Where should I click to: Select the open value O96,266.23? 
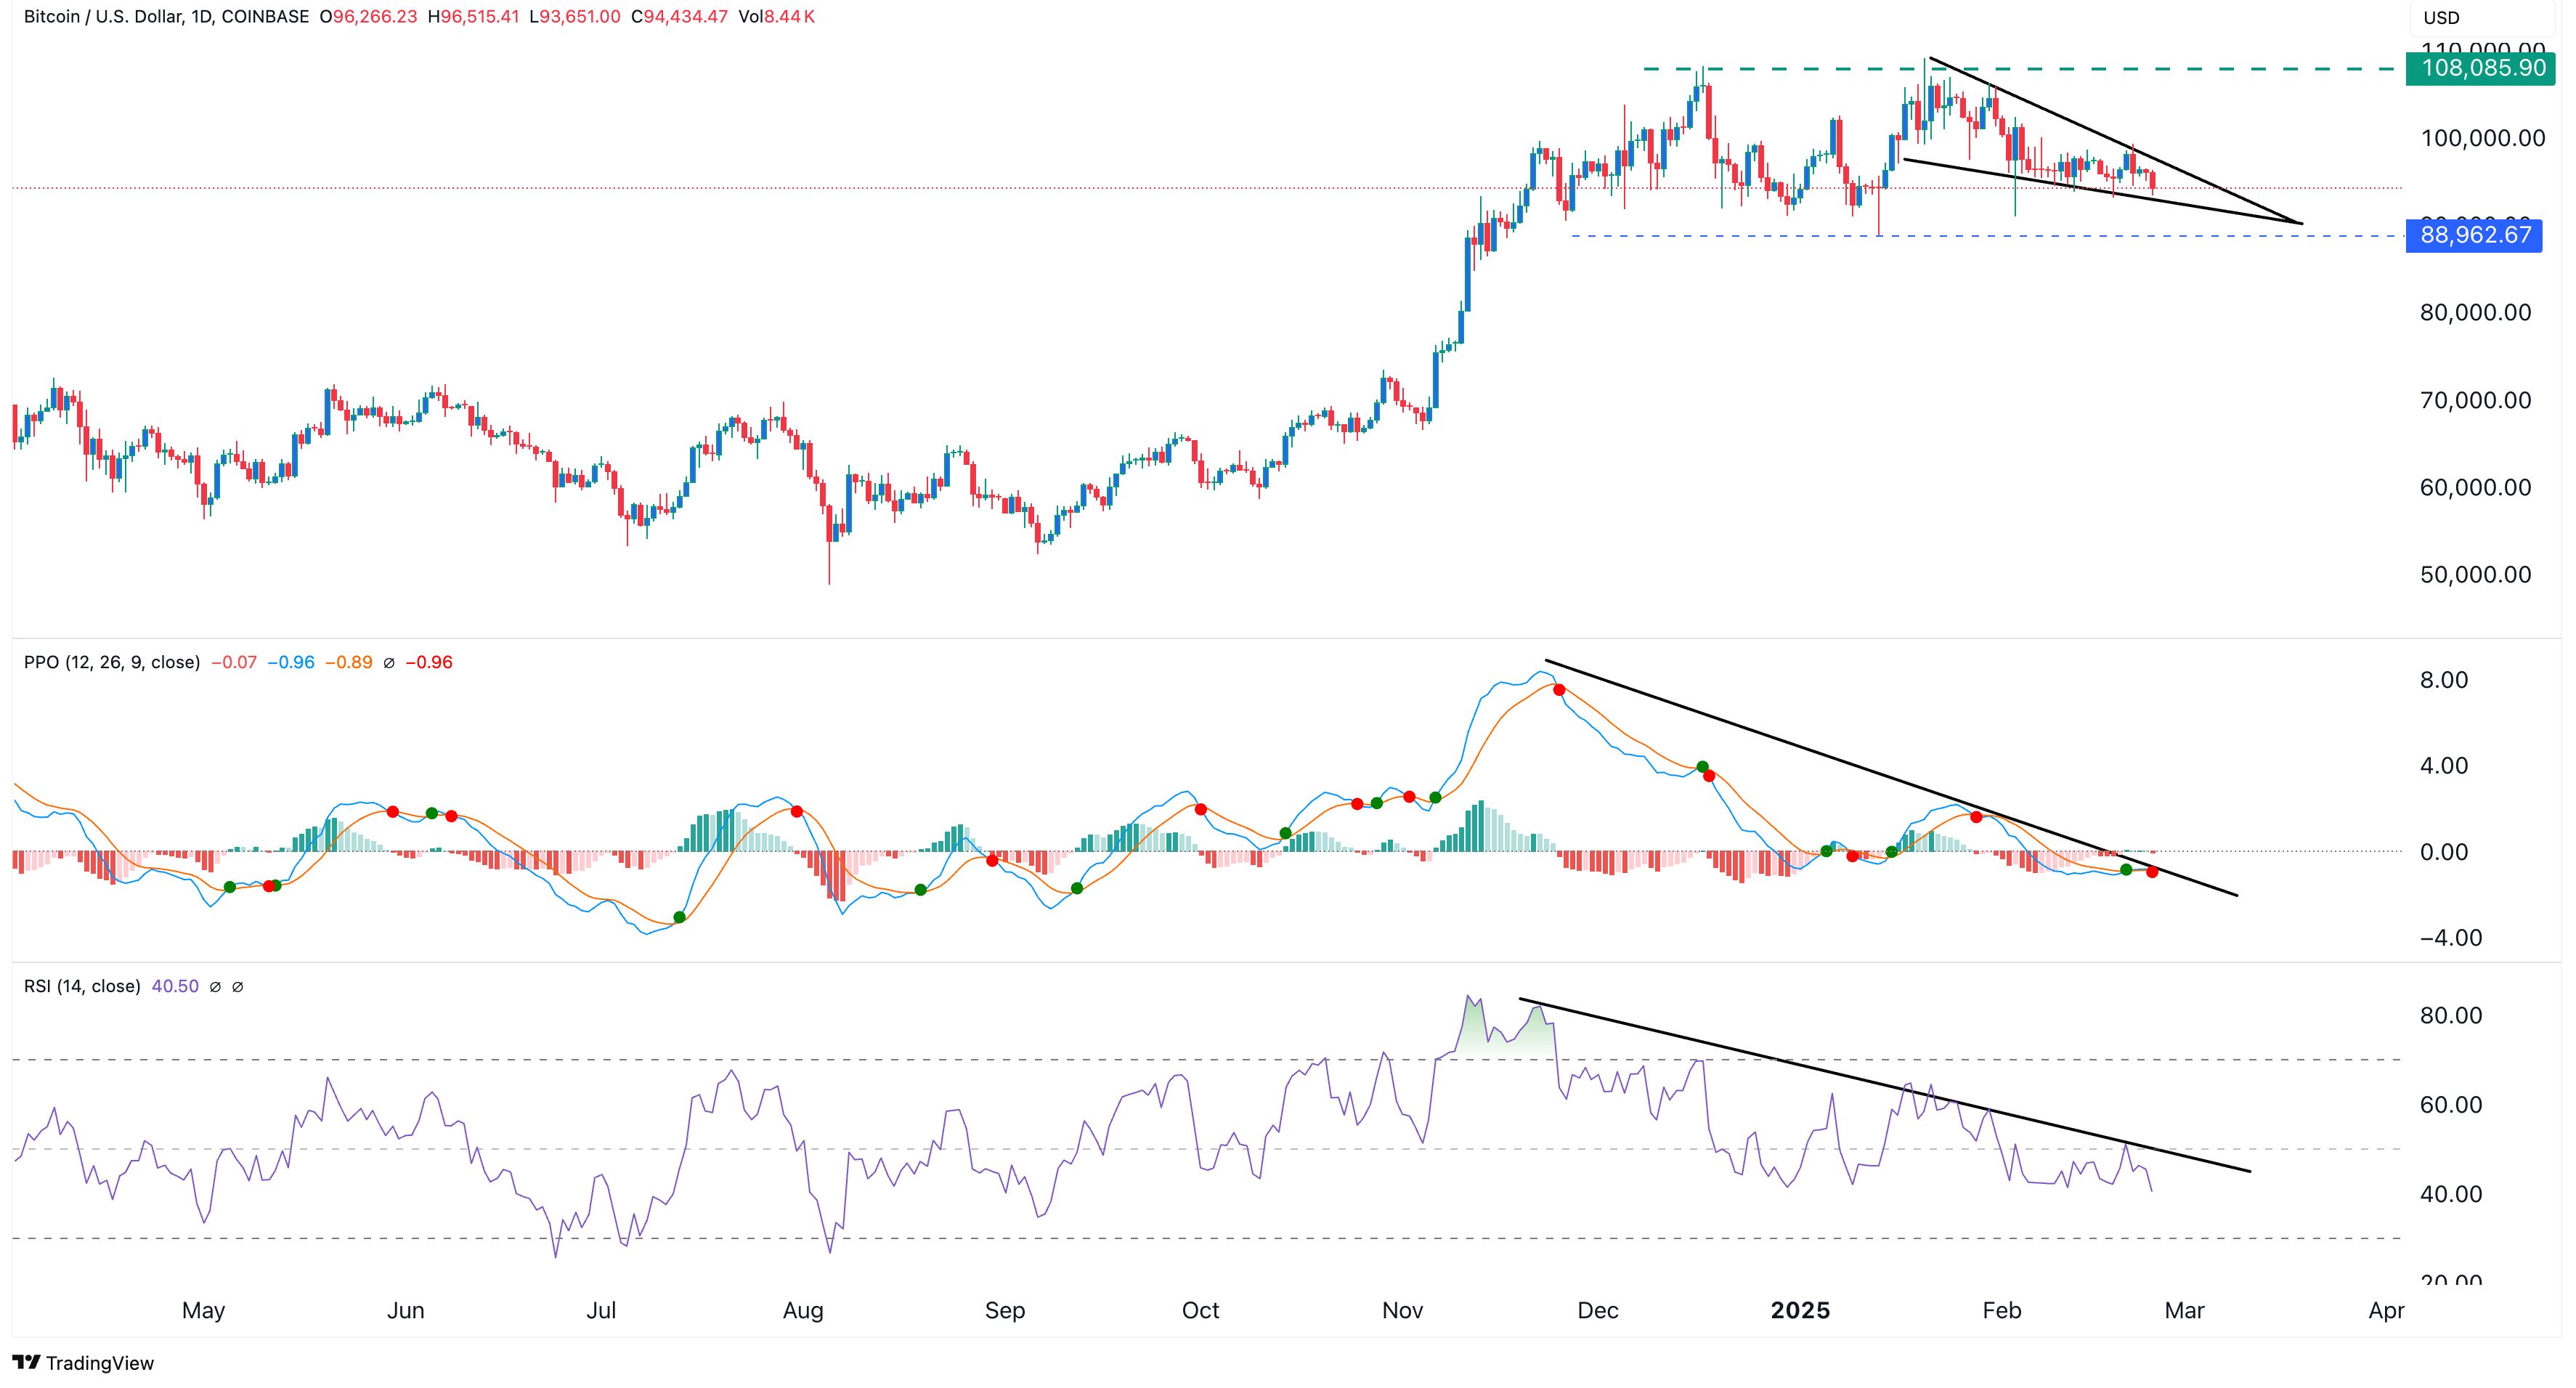[368, 17]
